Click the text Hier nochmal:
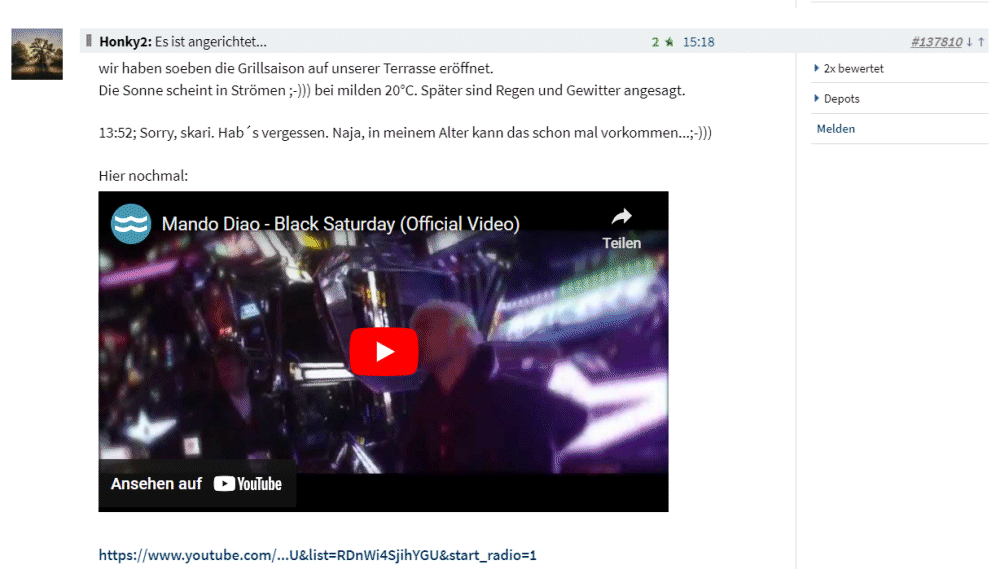This screenshot has width=1000, height=578. pos(143,175)
